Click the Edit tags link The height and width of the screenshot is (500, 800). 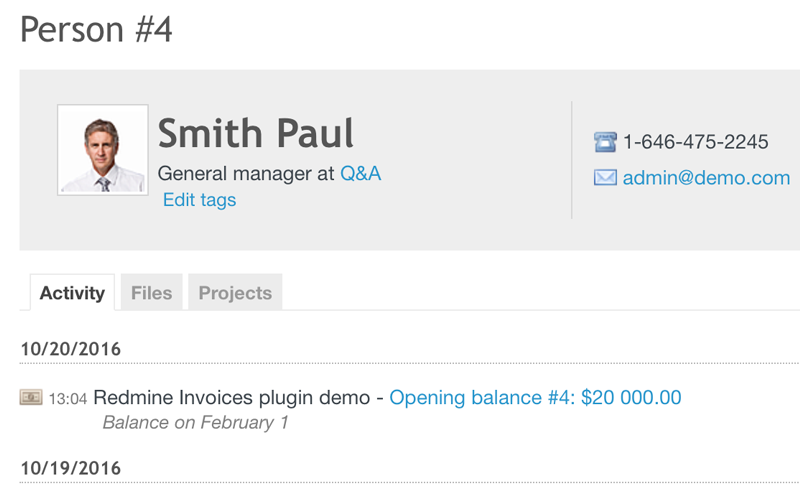(199, 200)
